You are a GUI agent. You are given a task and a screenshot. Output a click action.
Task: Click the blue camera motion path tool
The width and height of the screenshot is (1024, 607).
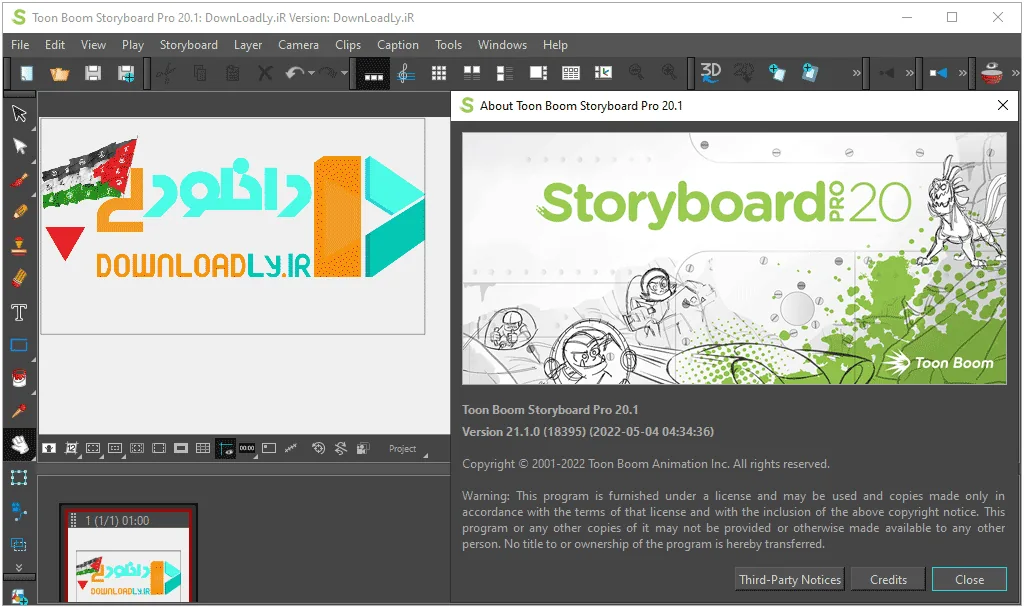20,511
